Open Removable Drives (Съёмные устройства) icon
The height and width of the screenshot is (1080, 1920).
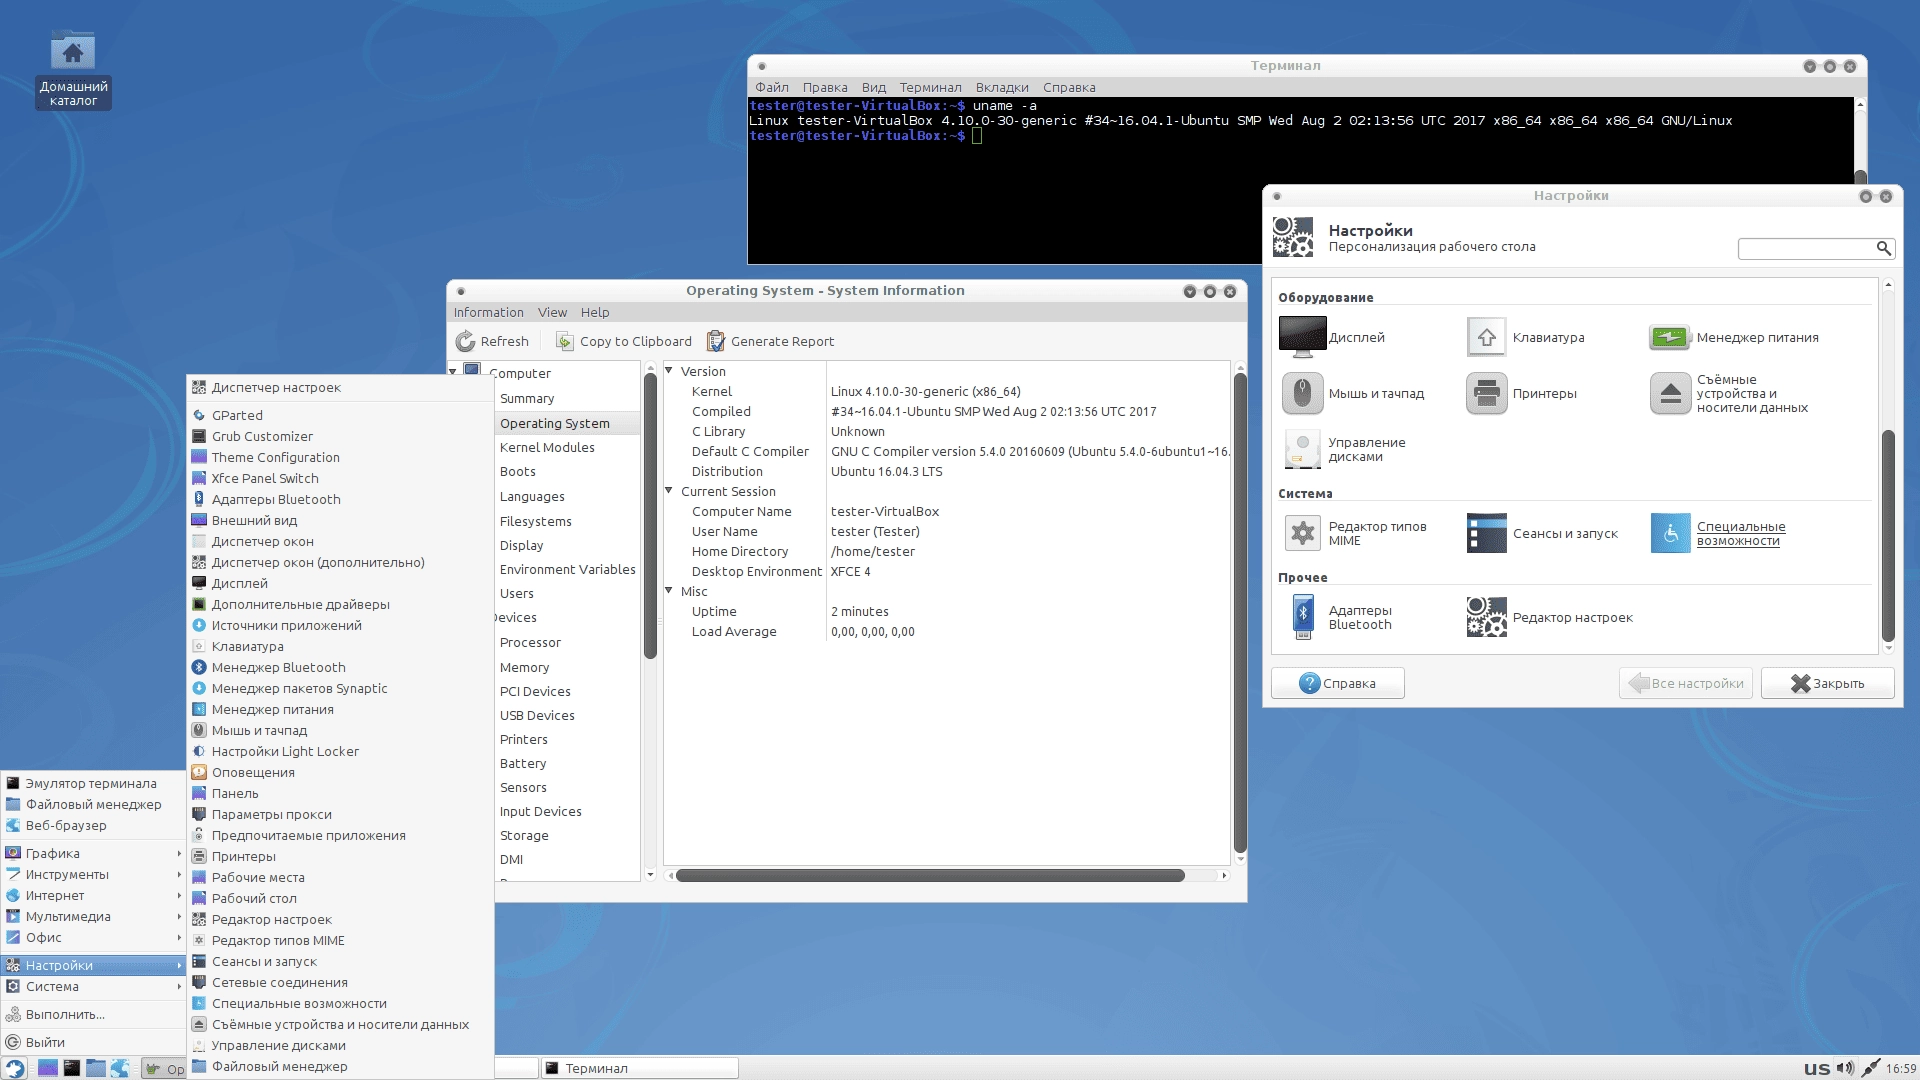(x=1670, y=393)
